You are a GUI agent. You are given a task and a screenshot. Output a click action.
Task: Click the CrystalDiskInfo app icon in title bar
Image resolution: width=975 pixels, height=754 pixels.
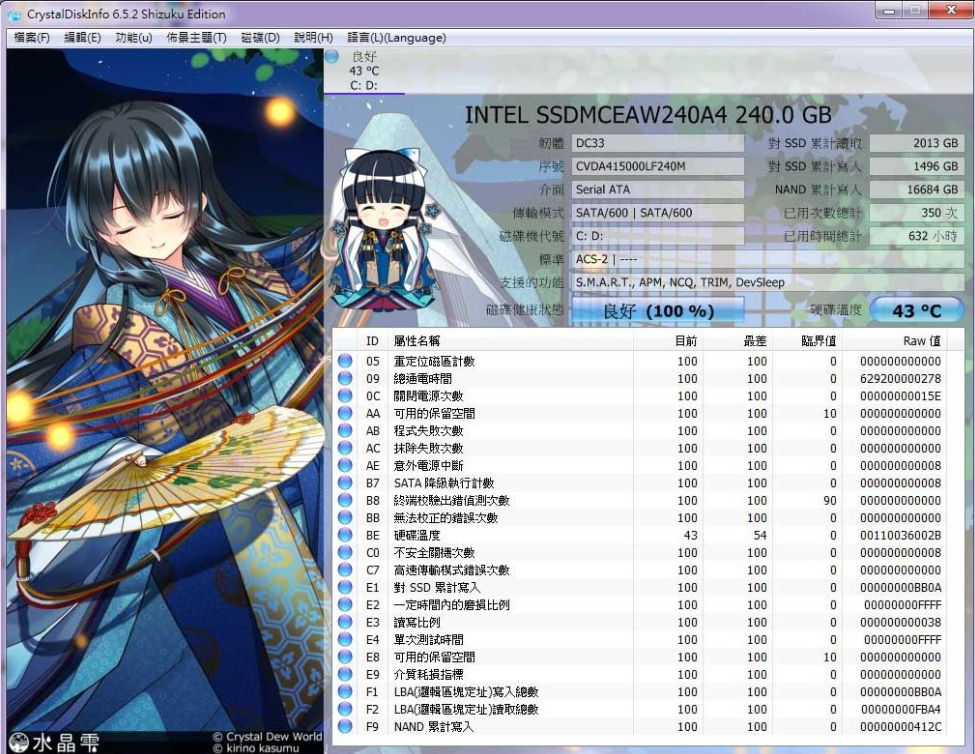pyautogui.click(x=14, y=14)
